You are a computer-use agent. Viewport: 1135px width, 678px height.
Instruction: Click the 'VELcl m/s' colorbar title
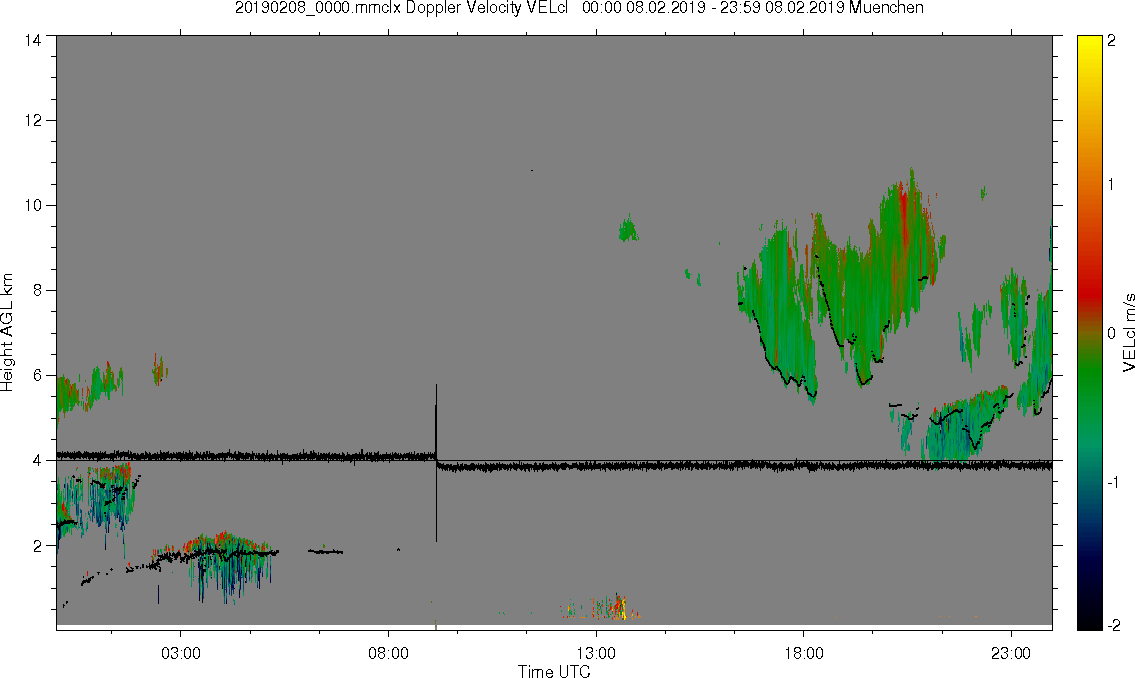(x=1128, y=334)
